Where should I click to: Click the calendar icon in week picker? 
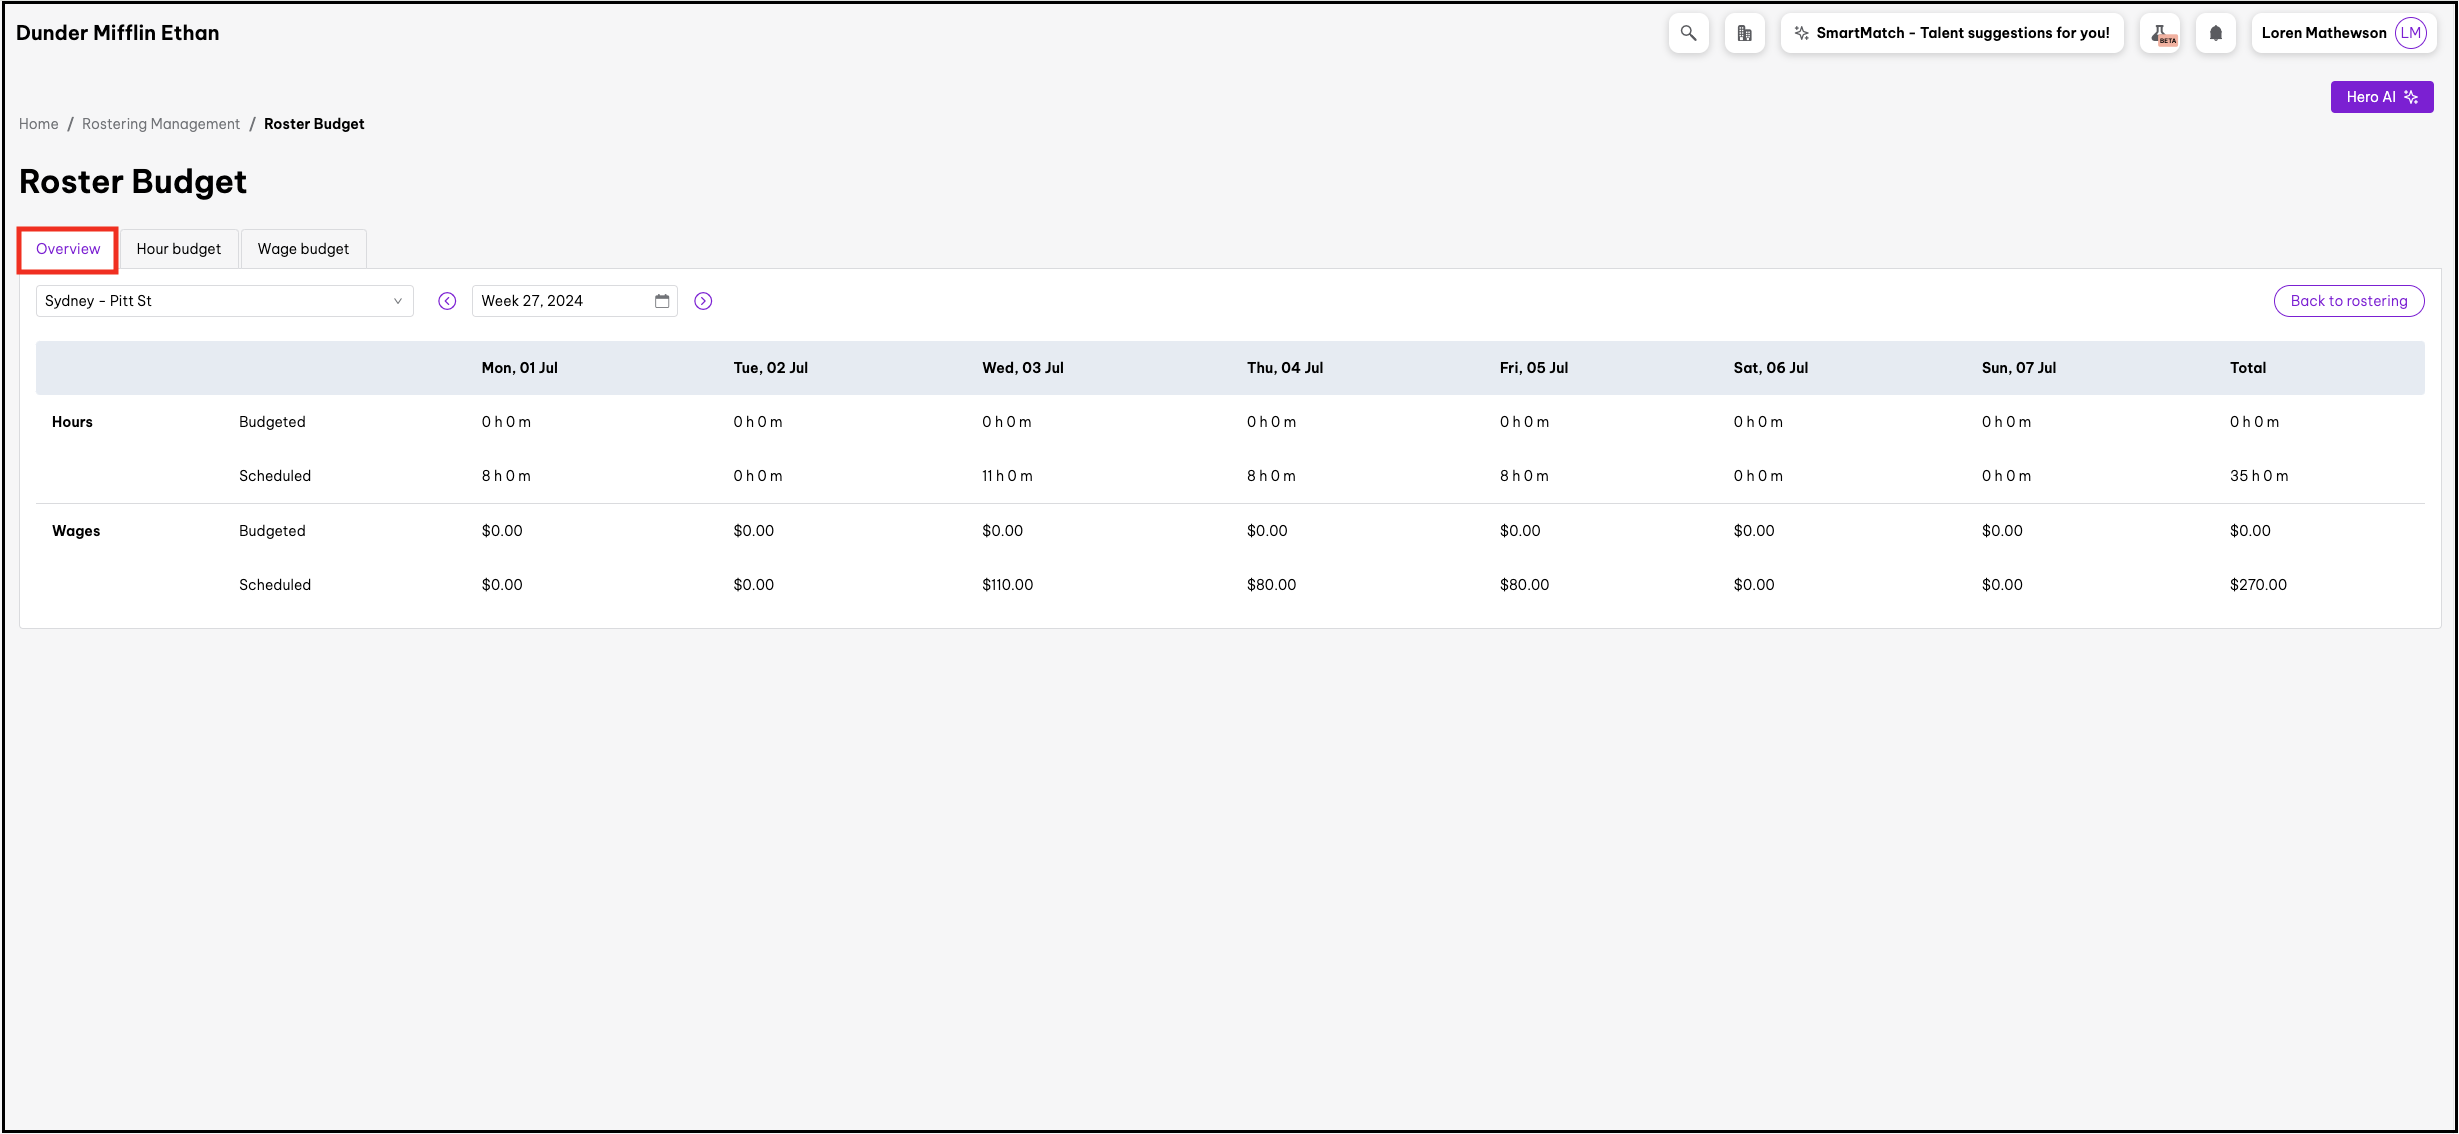pyautogui.click(x=662, y=301)
